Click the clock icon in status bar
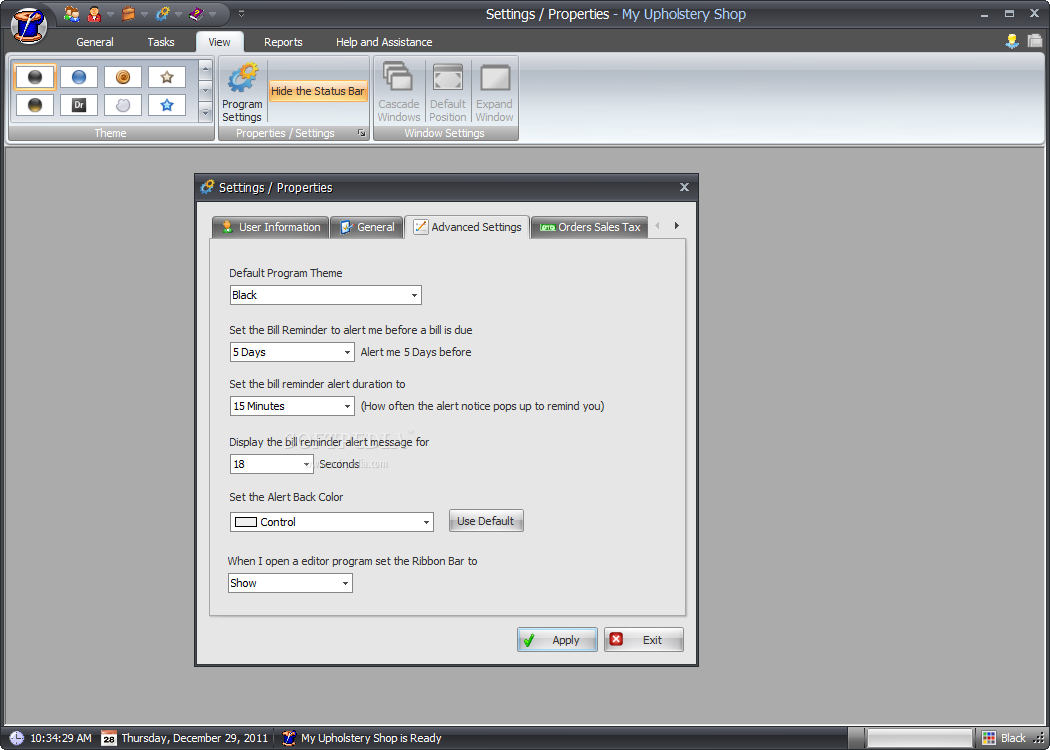 click(16, 738)
